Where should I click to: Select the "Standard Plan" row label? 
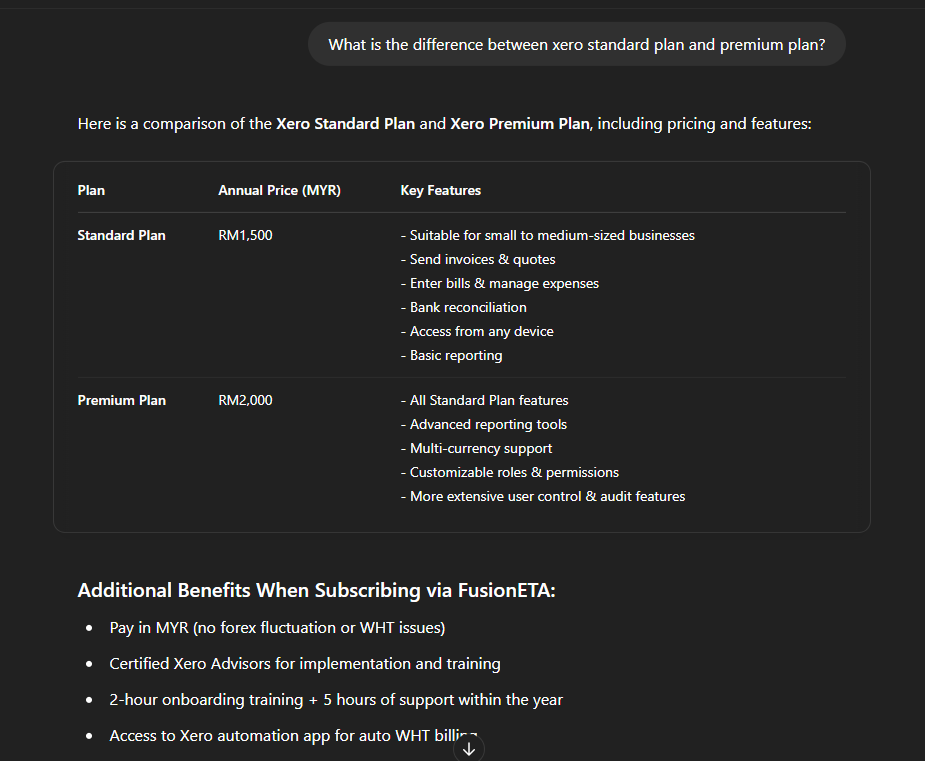pyautogui.click(x=122, y=235)
